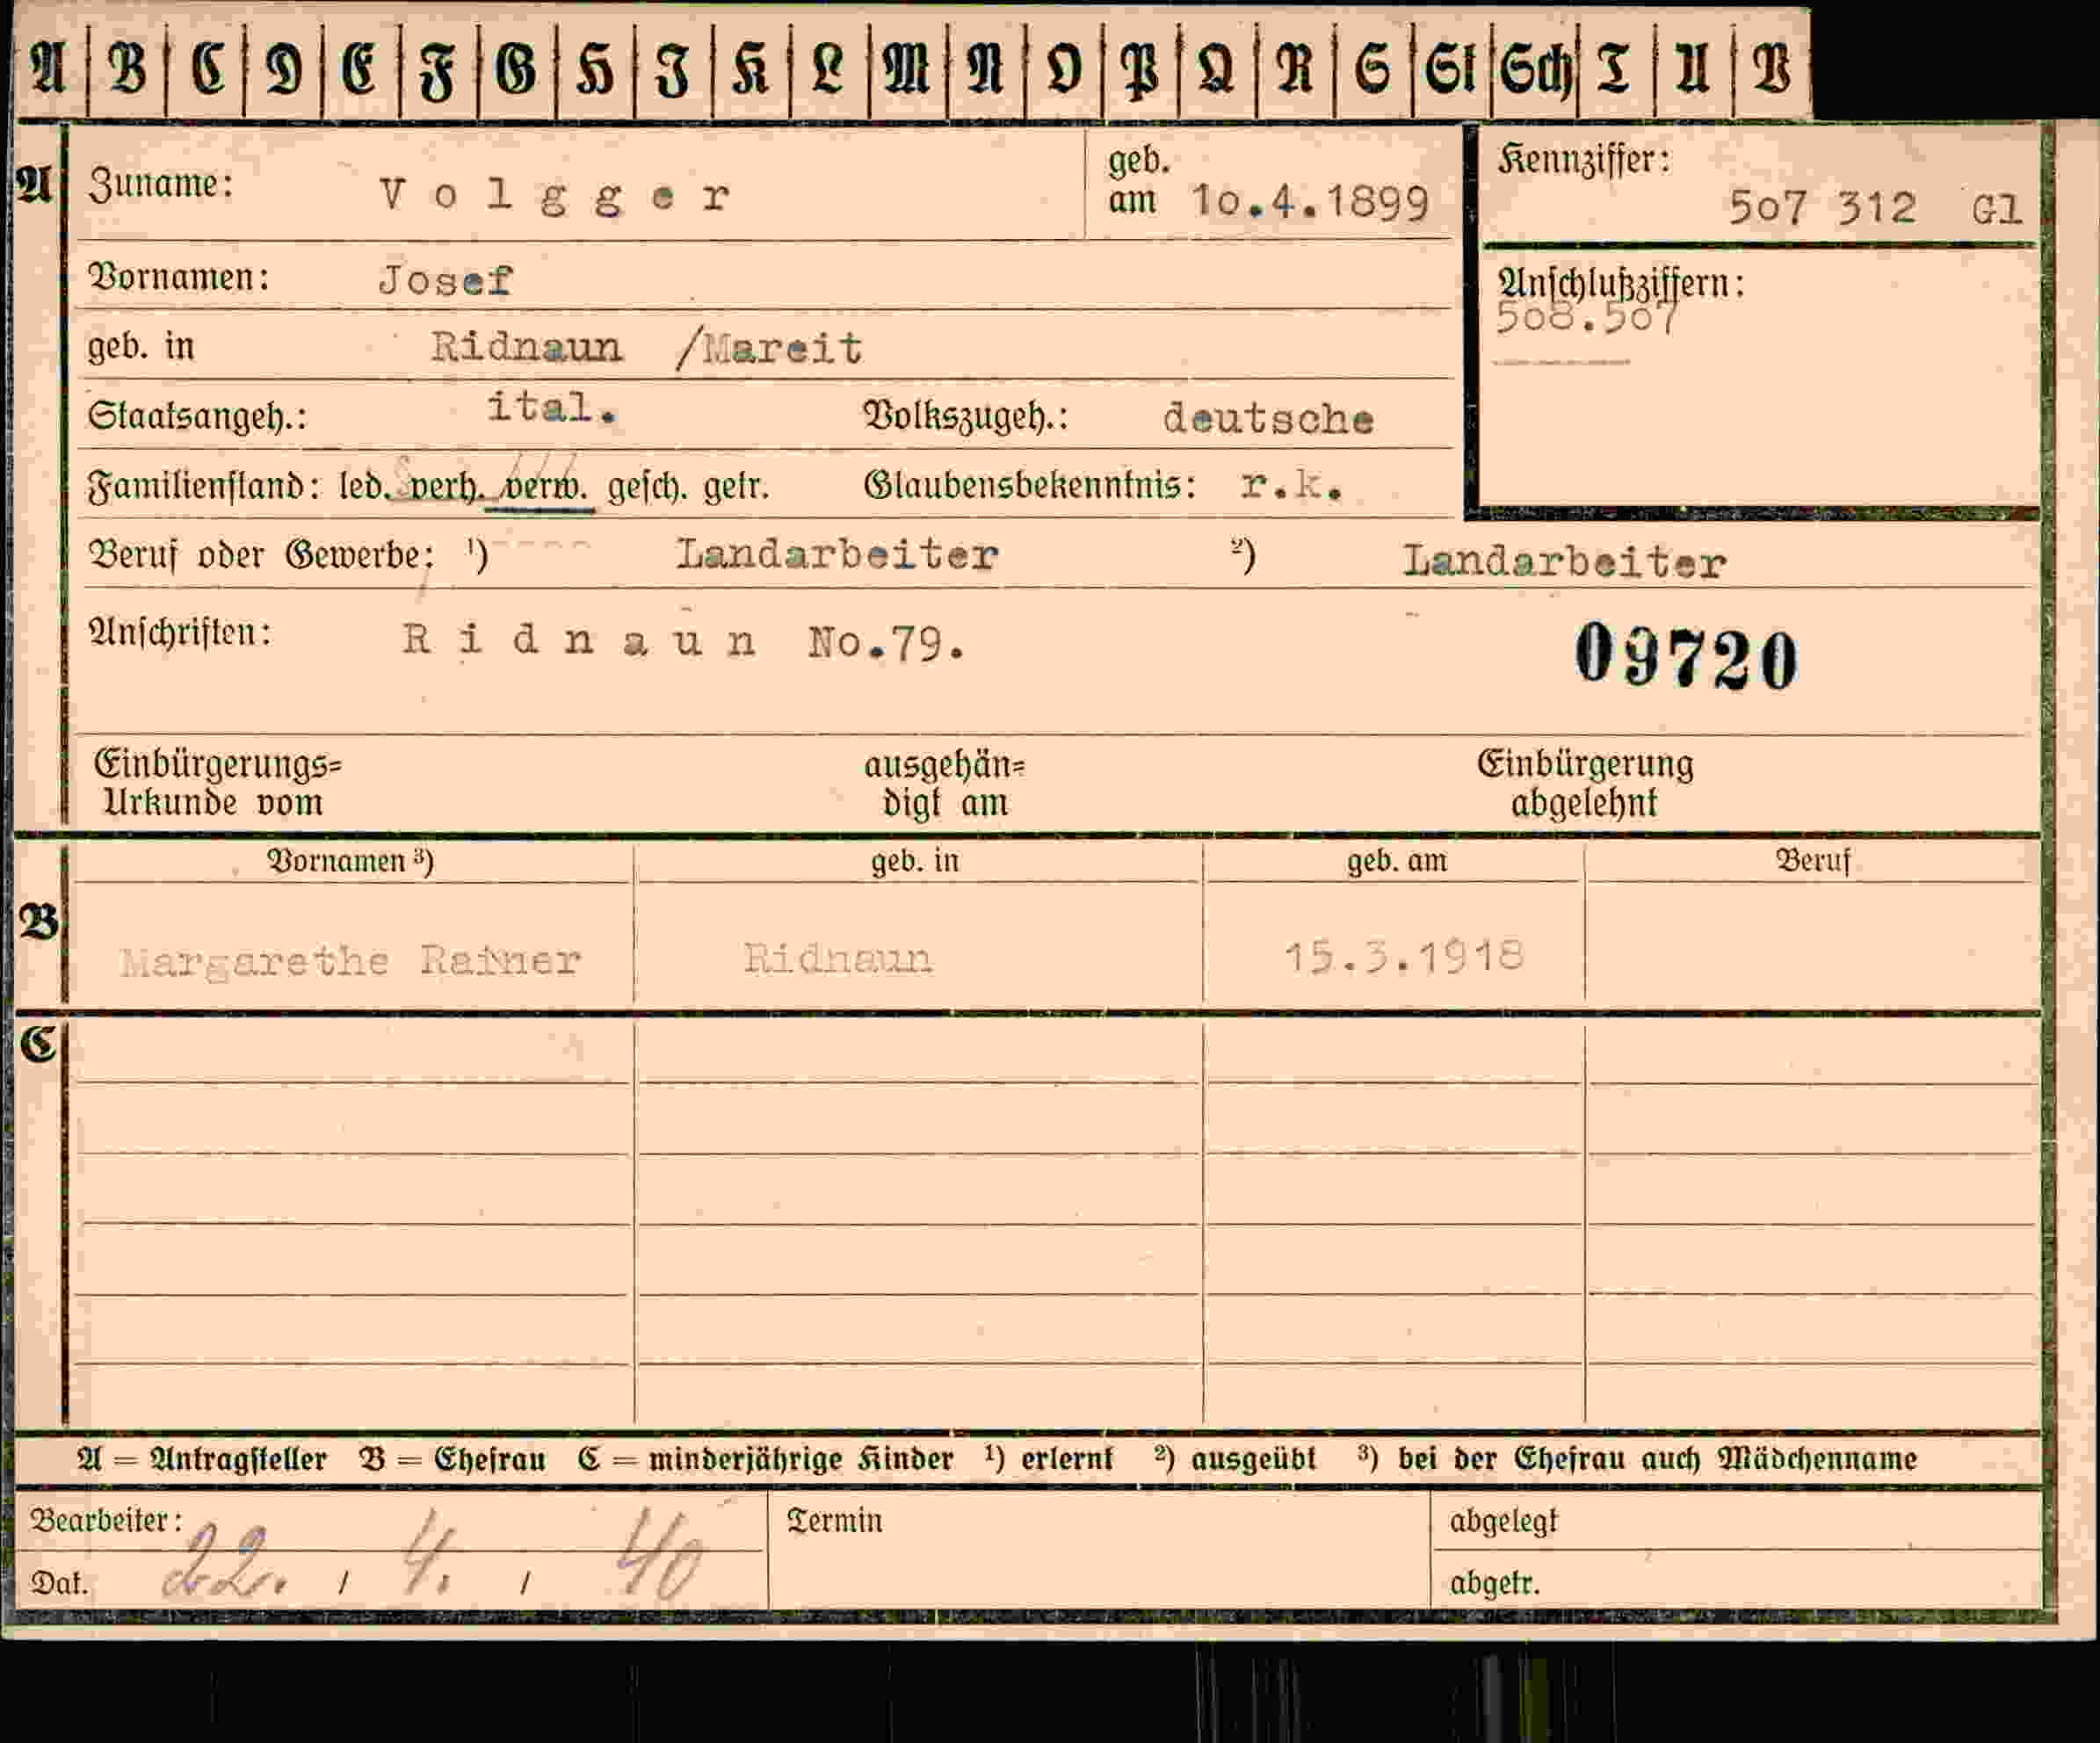This screenshot has height=1743, width=2100.
Task: Click the "Vornamen ³)" column header
Action: (x=351, y=861)
